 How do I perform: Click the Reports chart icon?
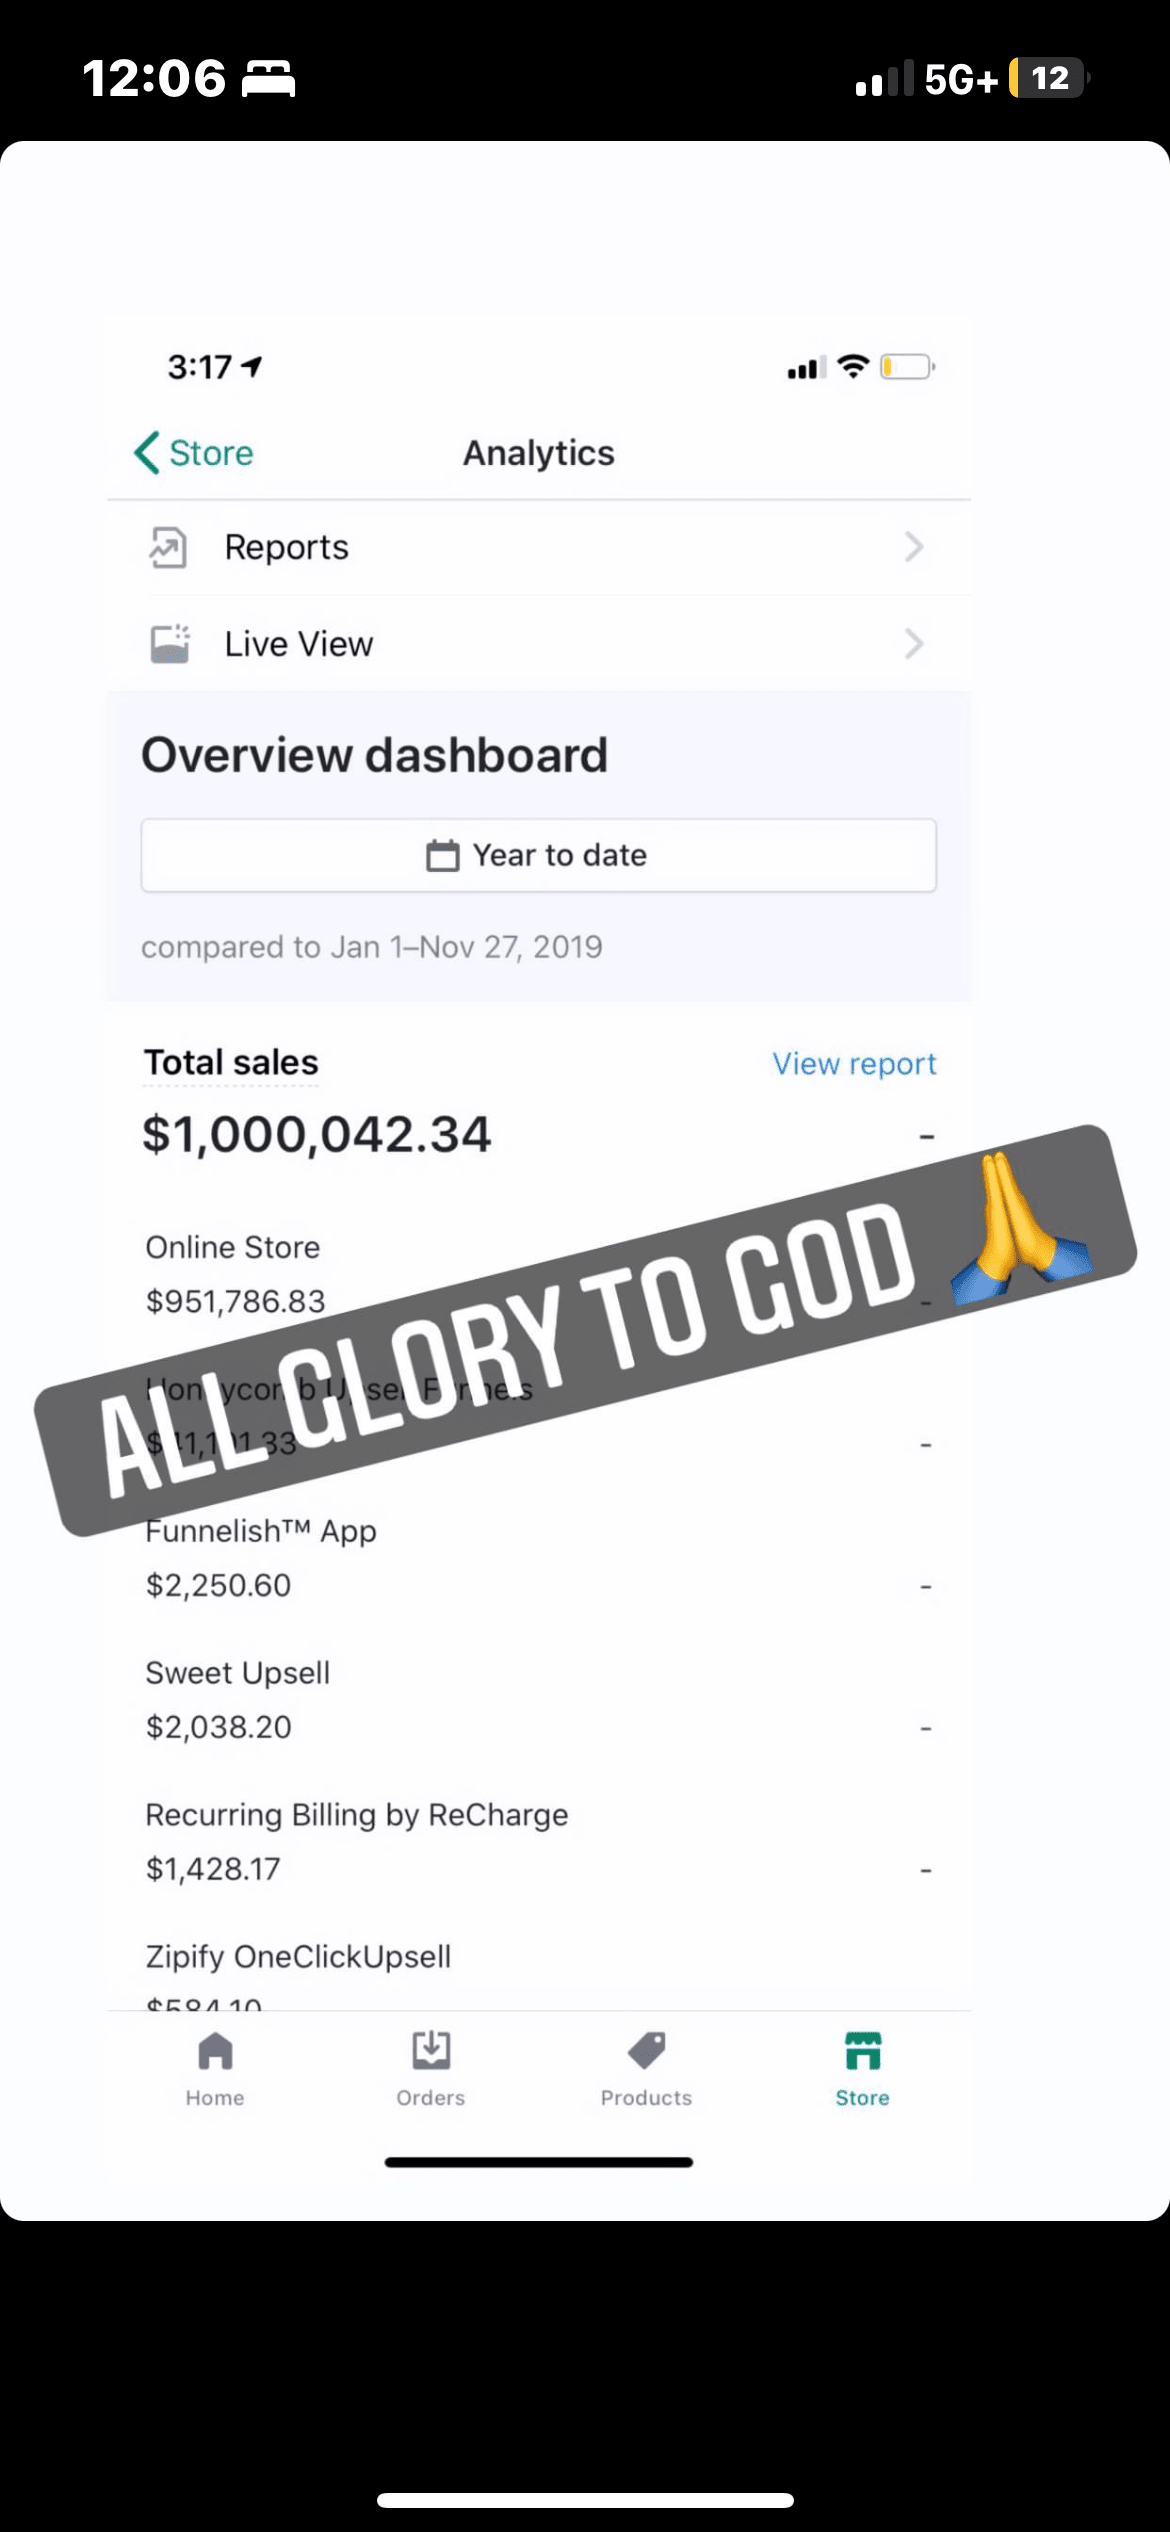[168, 547]
